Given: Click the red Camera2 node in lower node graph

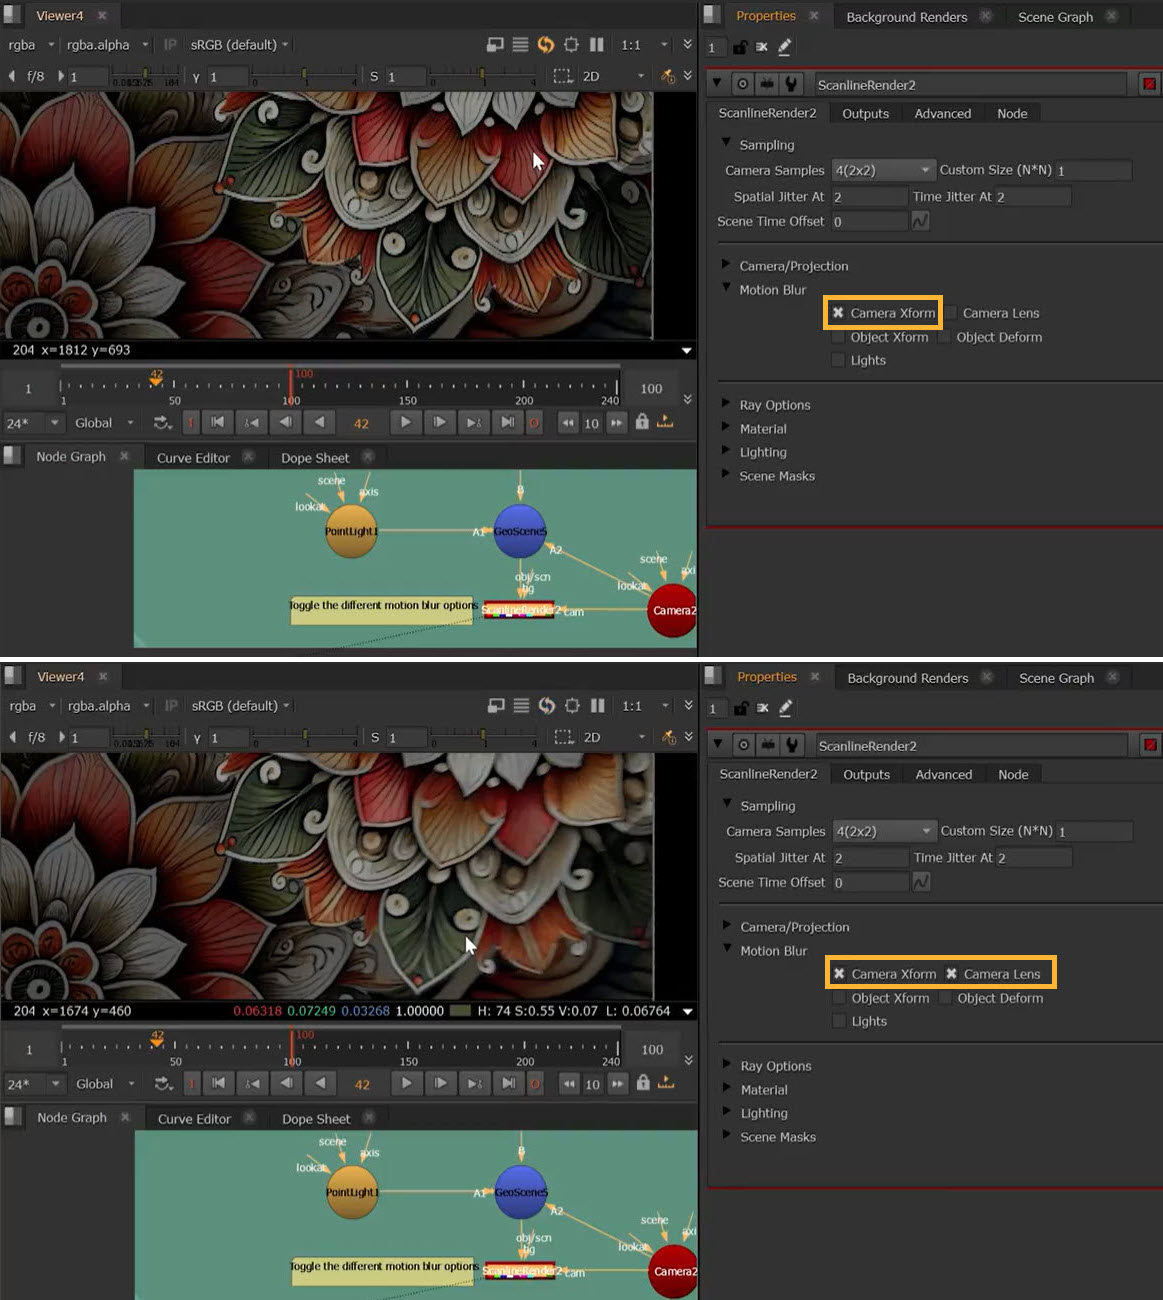Looking at the screenshot, I should [x=673, y=1271].
